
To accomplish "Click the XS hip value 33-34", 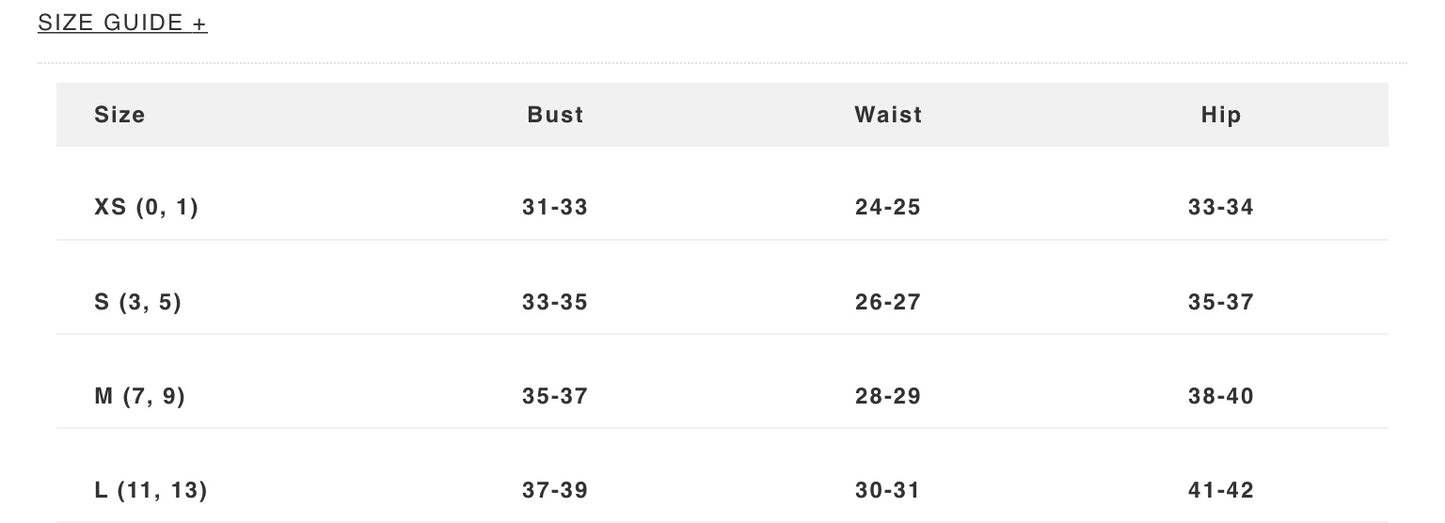I will coord(1221,208).
